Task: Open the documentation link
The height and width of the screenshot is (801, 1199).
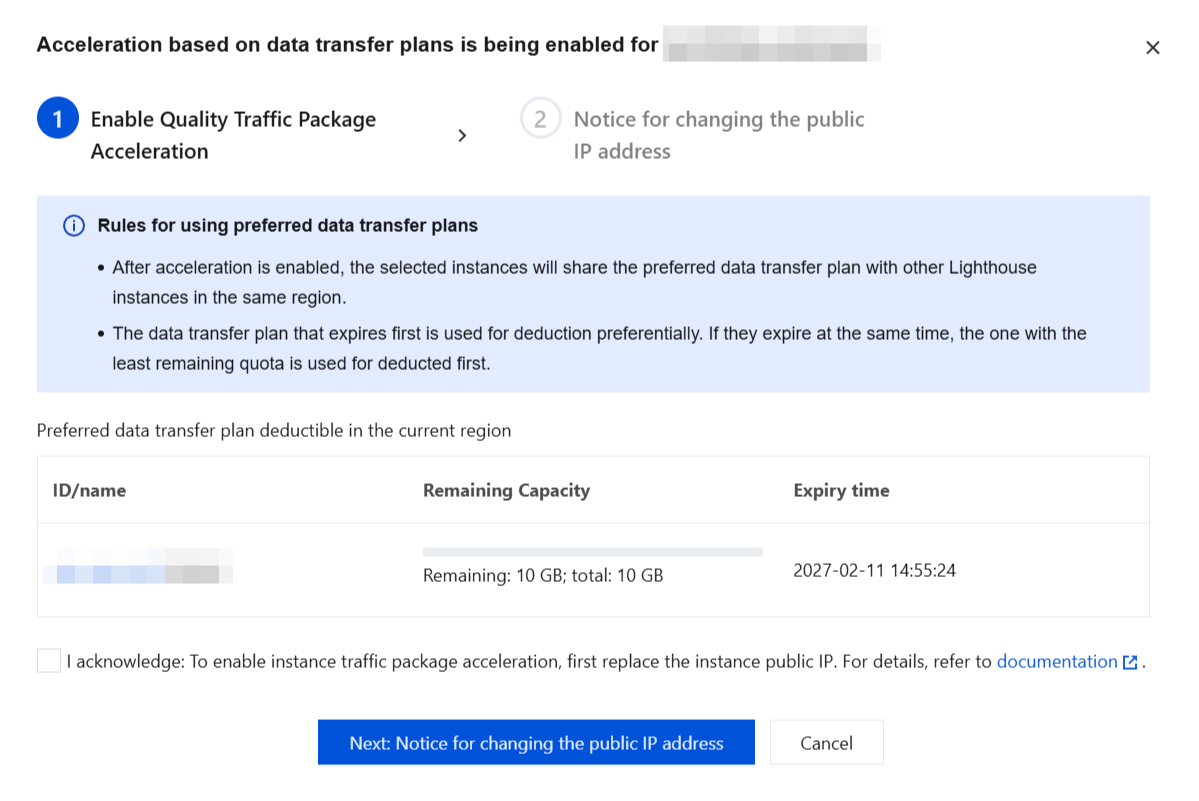Action: 1057,661
